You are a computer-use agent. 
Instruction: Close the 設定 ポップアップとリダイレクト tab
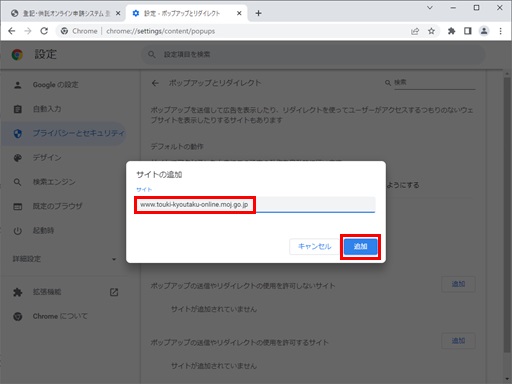pyautogui.click(x=239, y=13)
